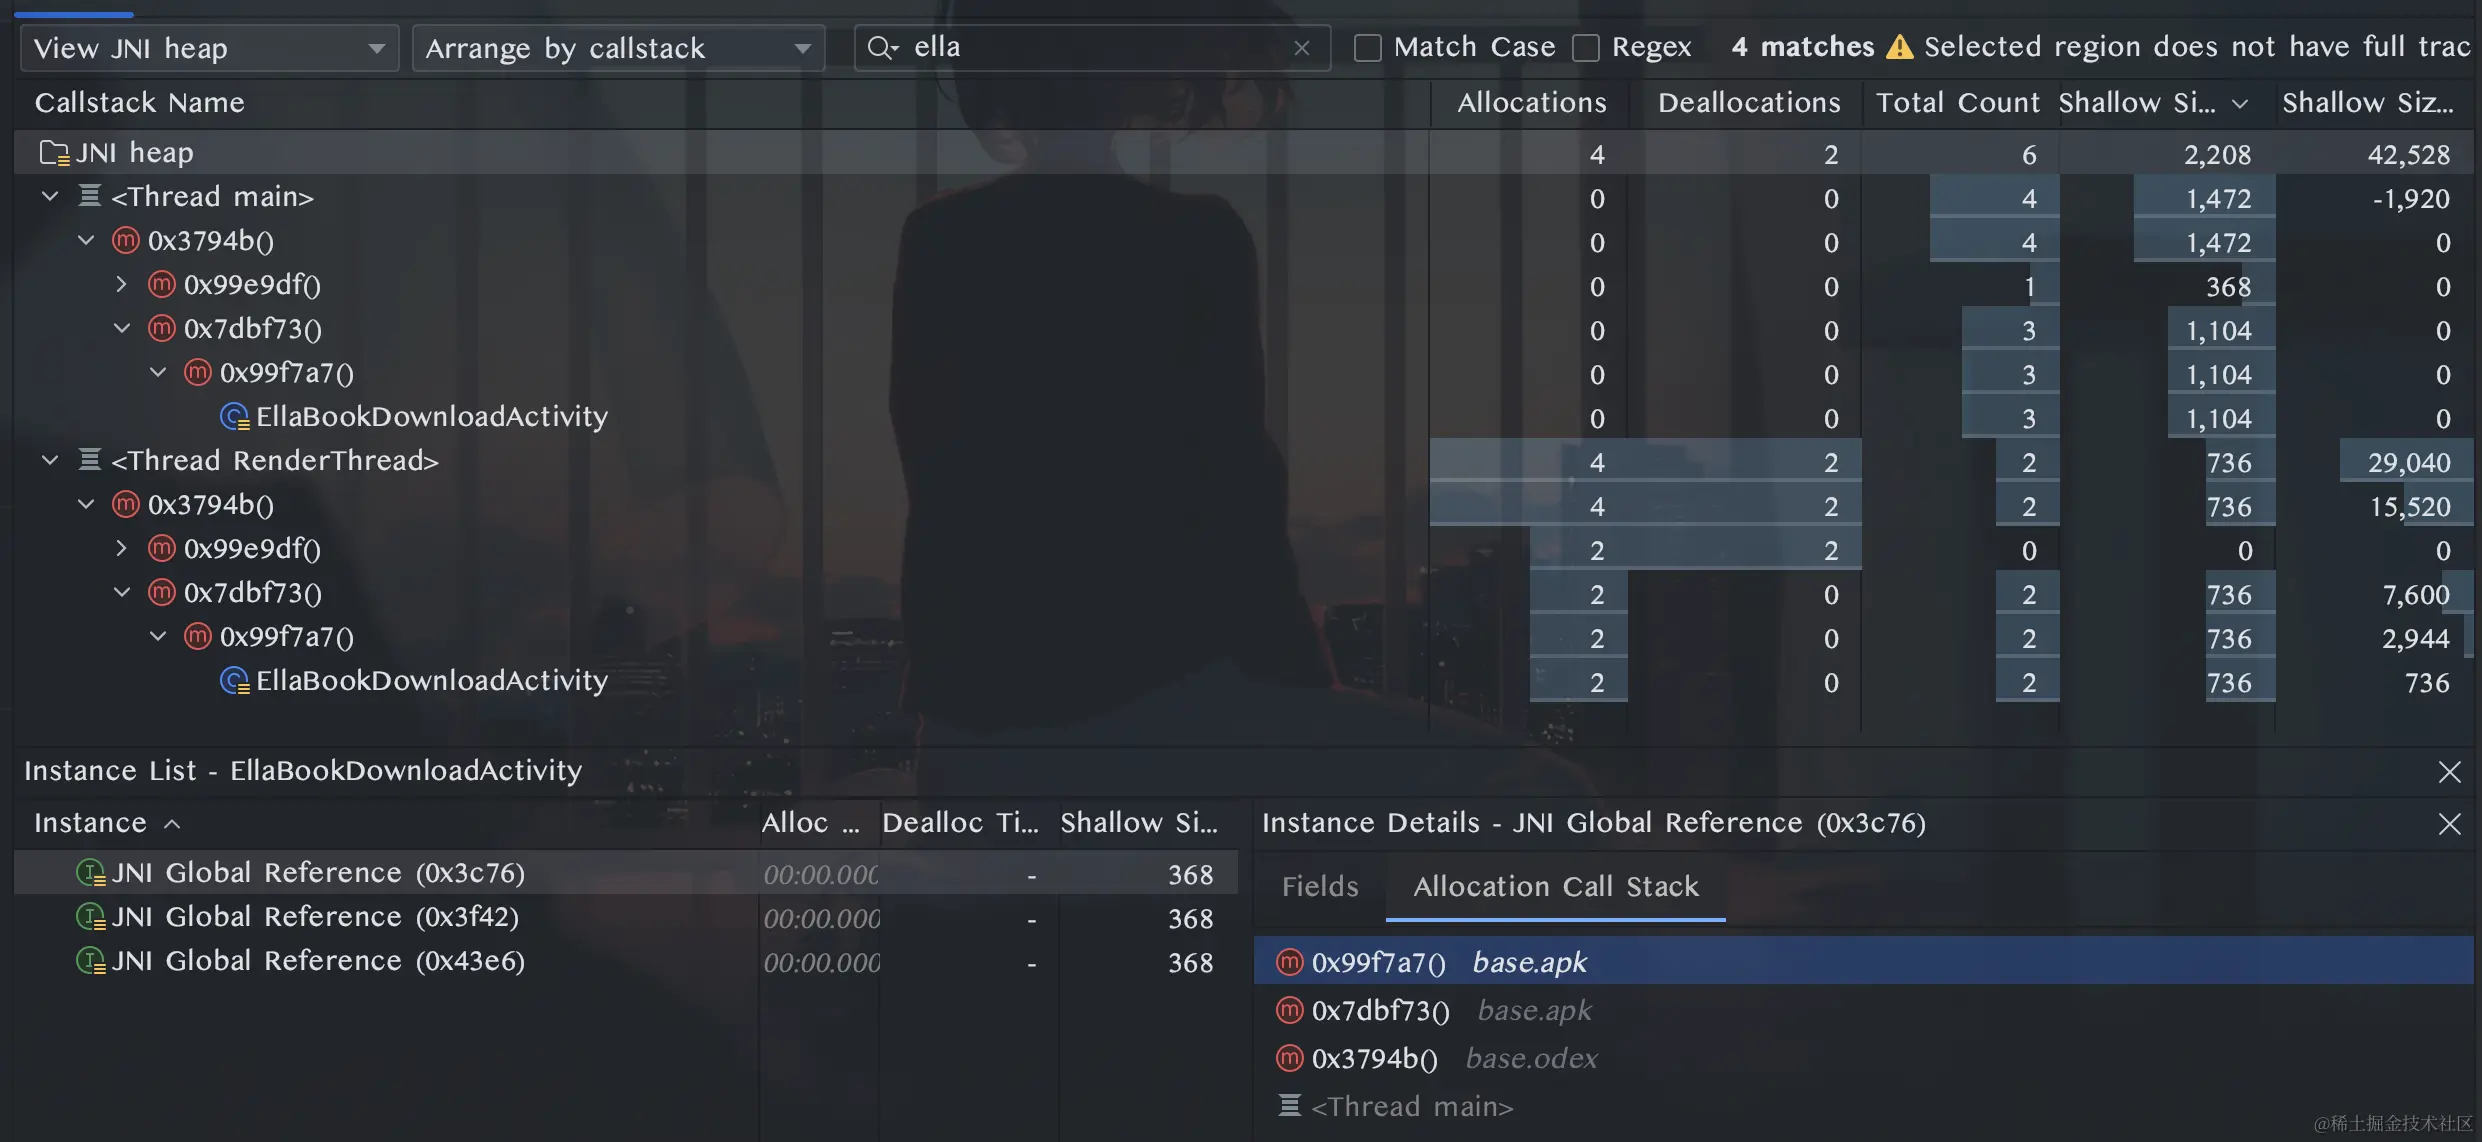The height and width of the screenshot is (1142, 2482).
Task: Click sort arrow on Instance column header
Action: pyautogui.click(x=172, y=824)
